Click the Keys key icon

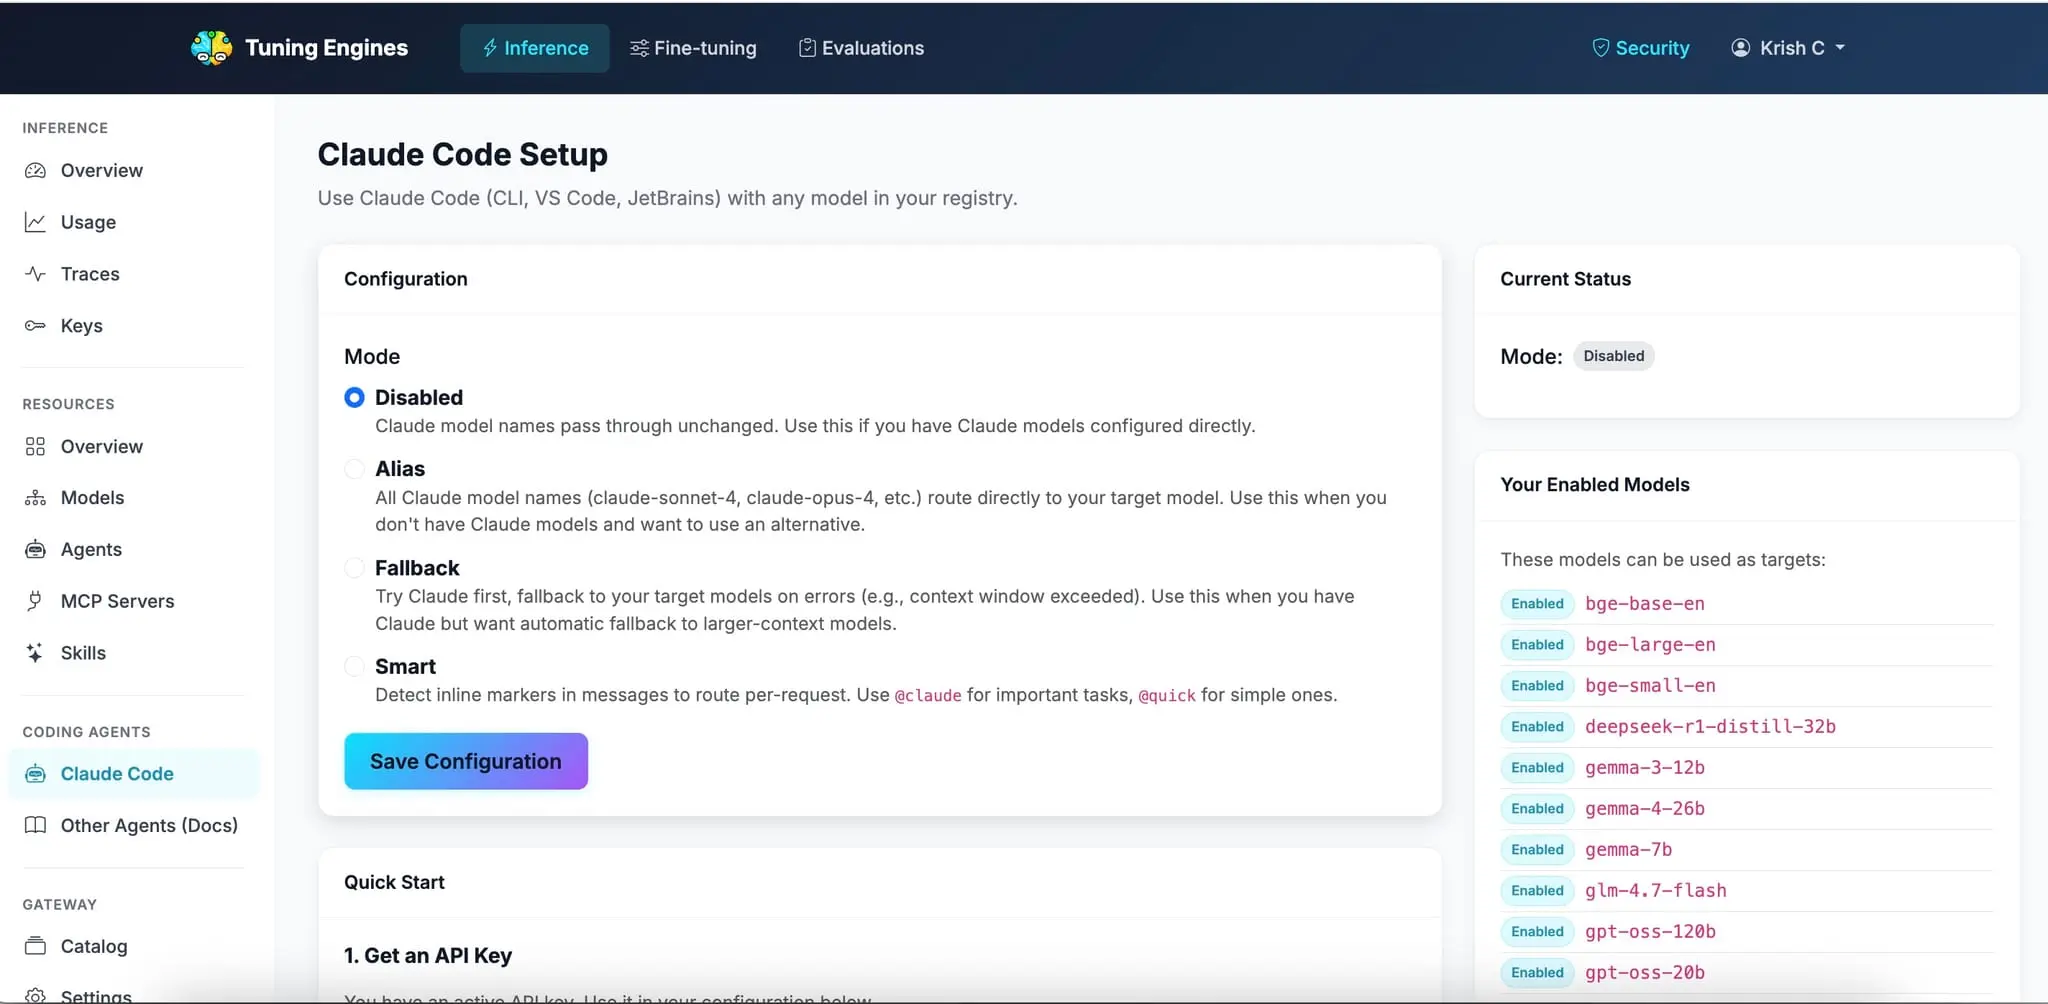pyautogui.click(x=35, y=326)
